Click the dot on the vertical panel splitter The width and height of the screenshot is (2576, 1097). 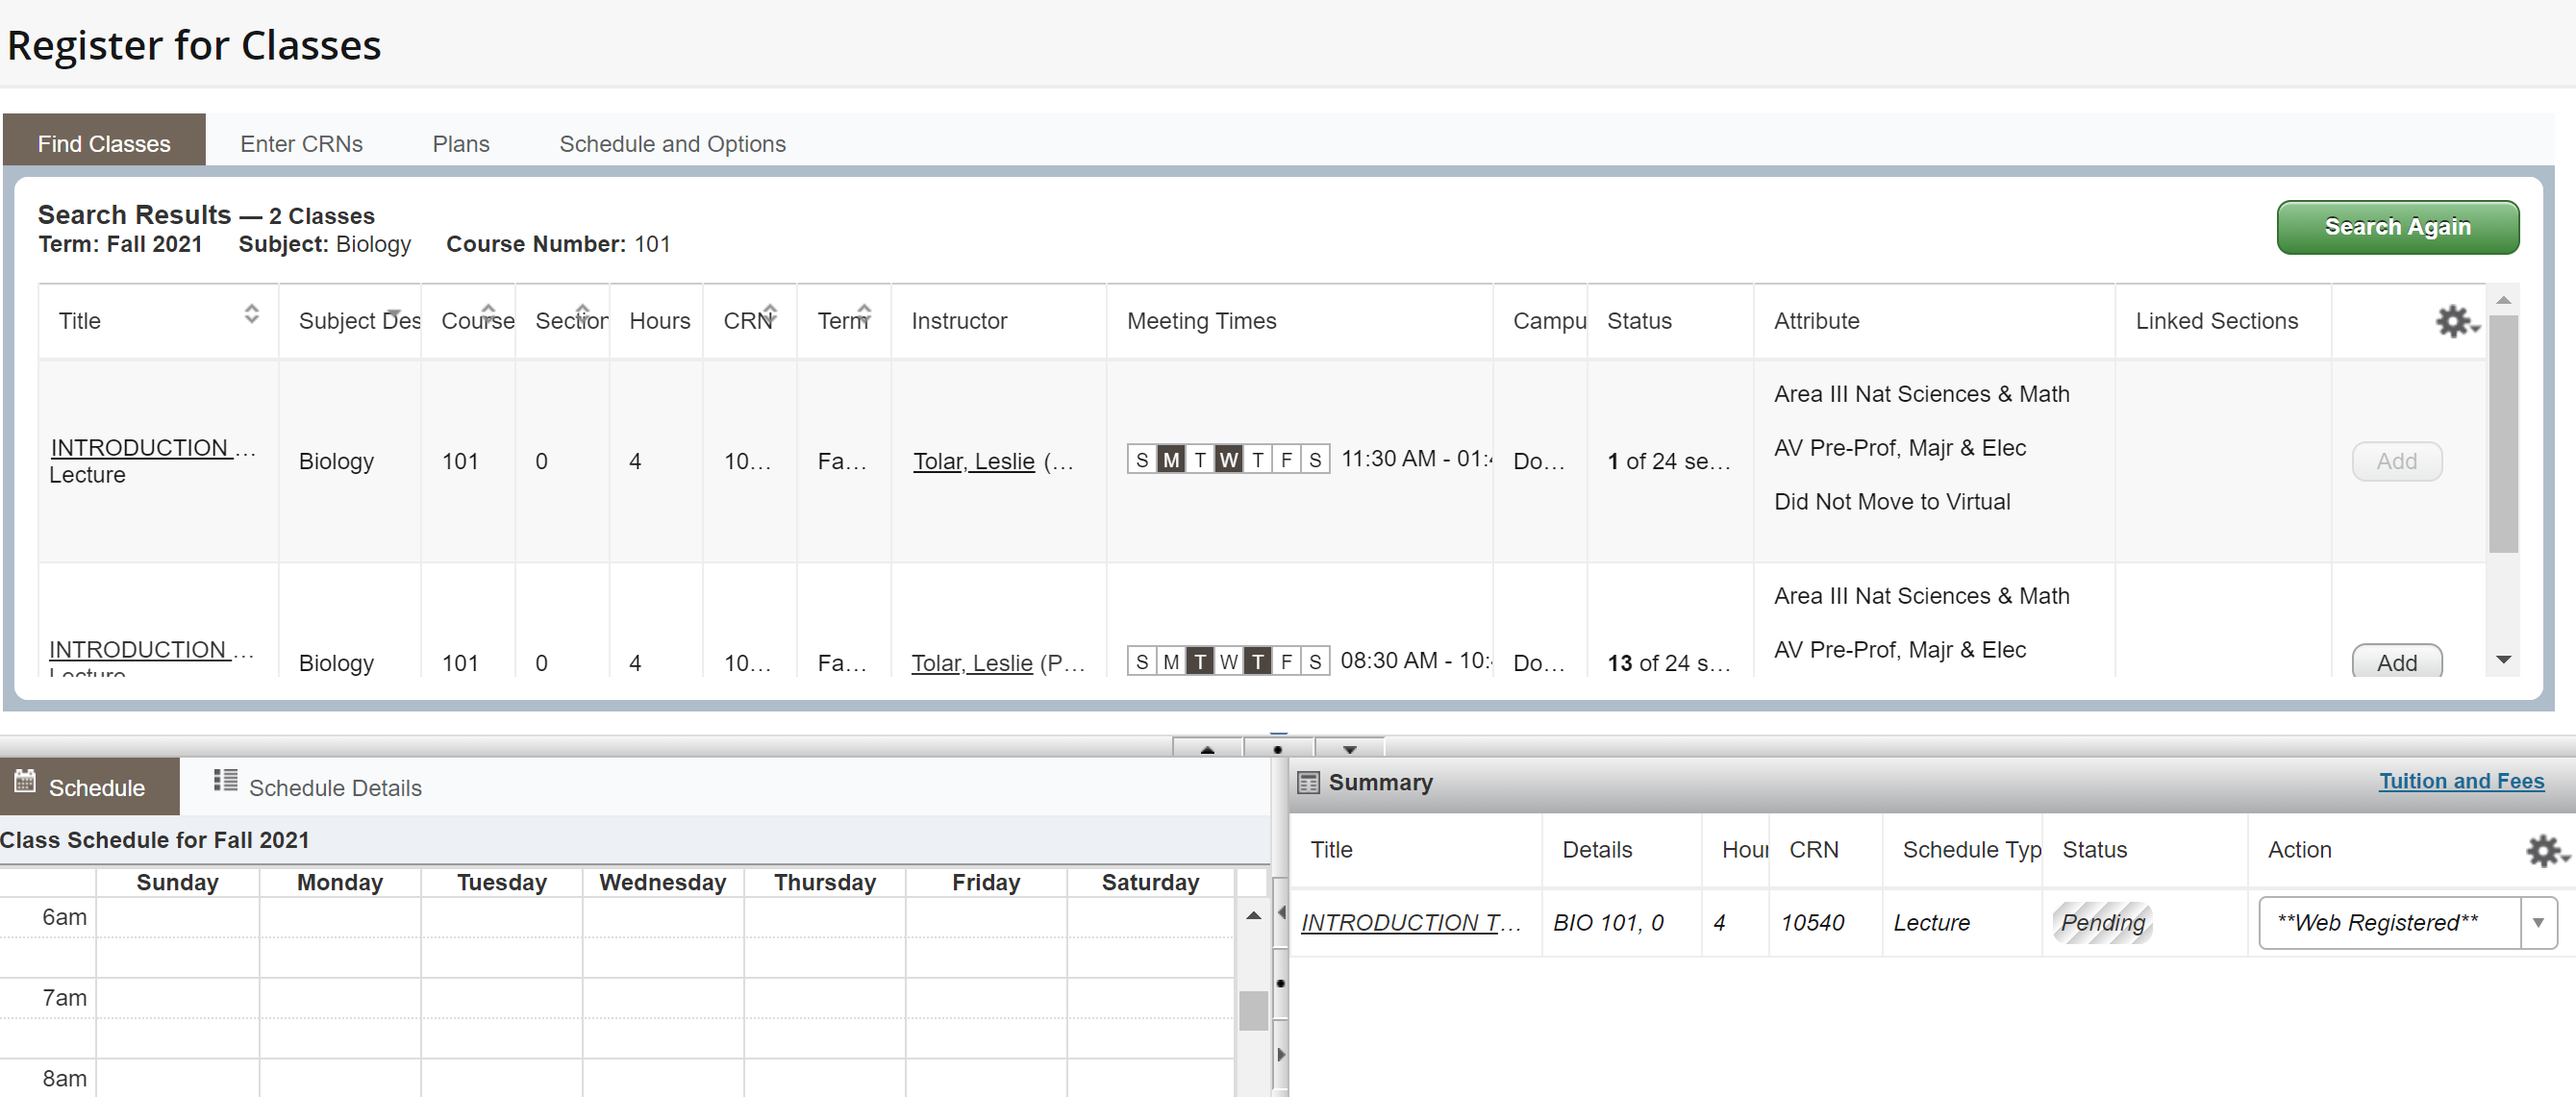(x=1281, y=983)
